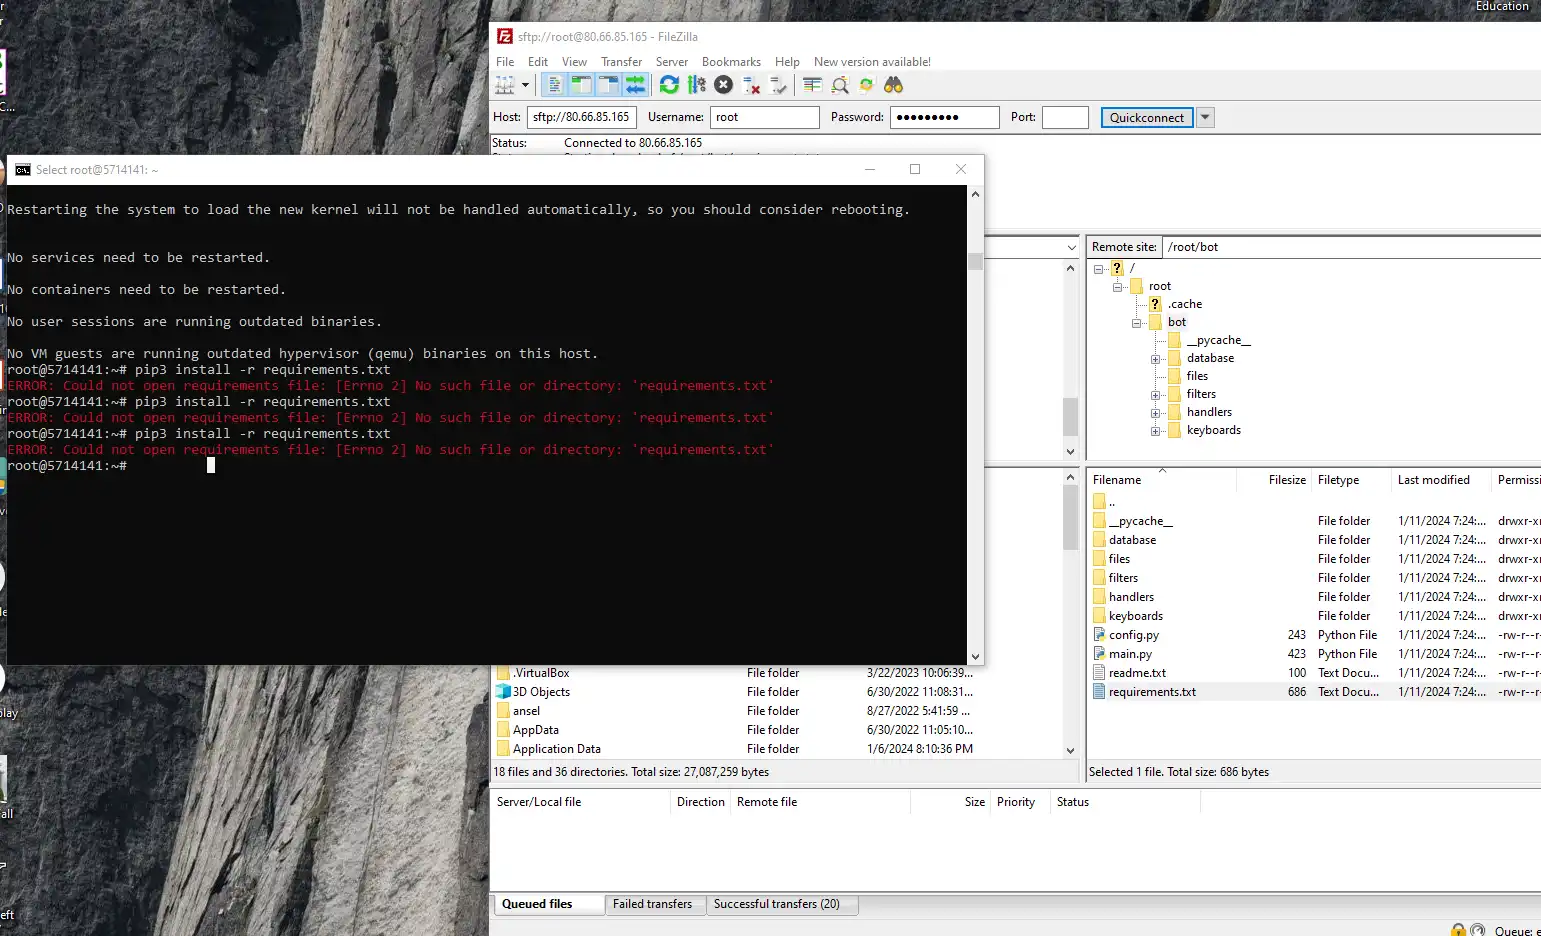Viewport: 1541px width, 936px height.
Task: Toggle the transfer queue display
Action: point(635,86)
